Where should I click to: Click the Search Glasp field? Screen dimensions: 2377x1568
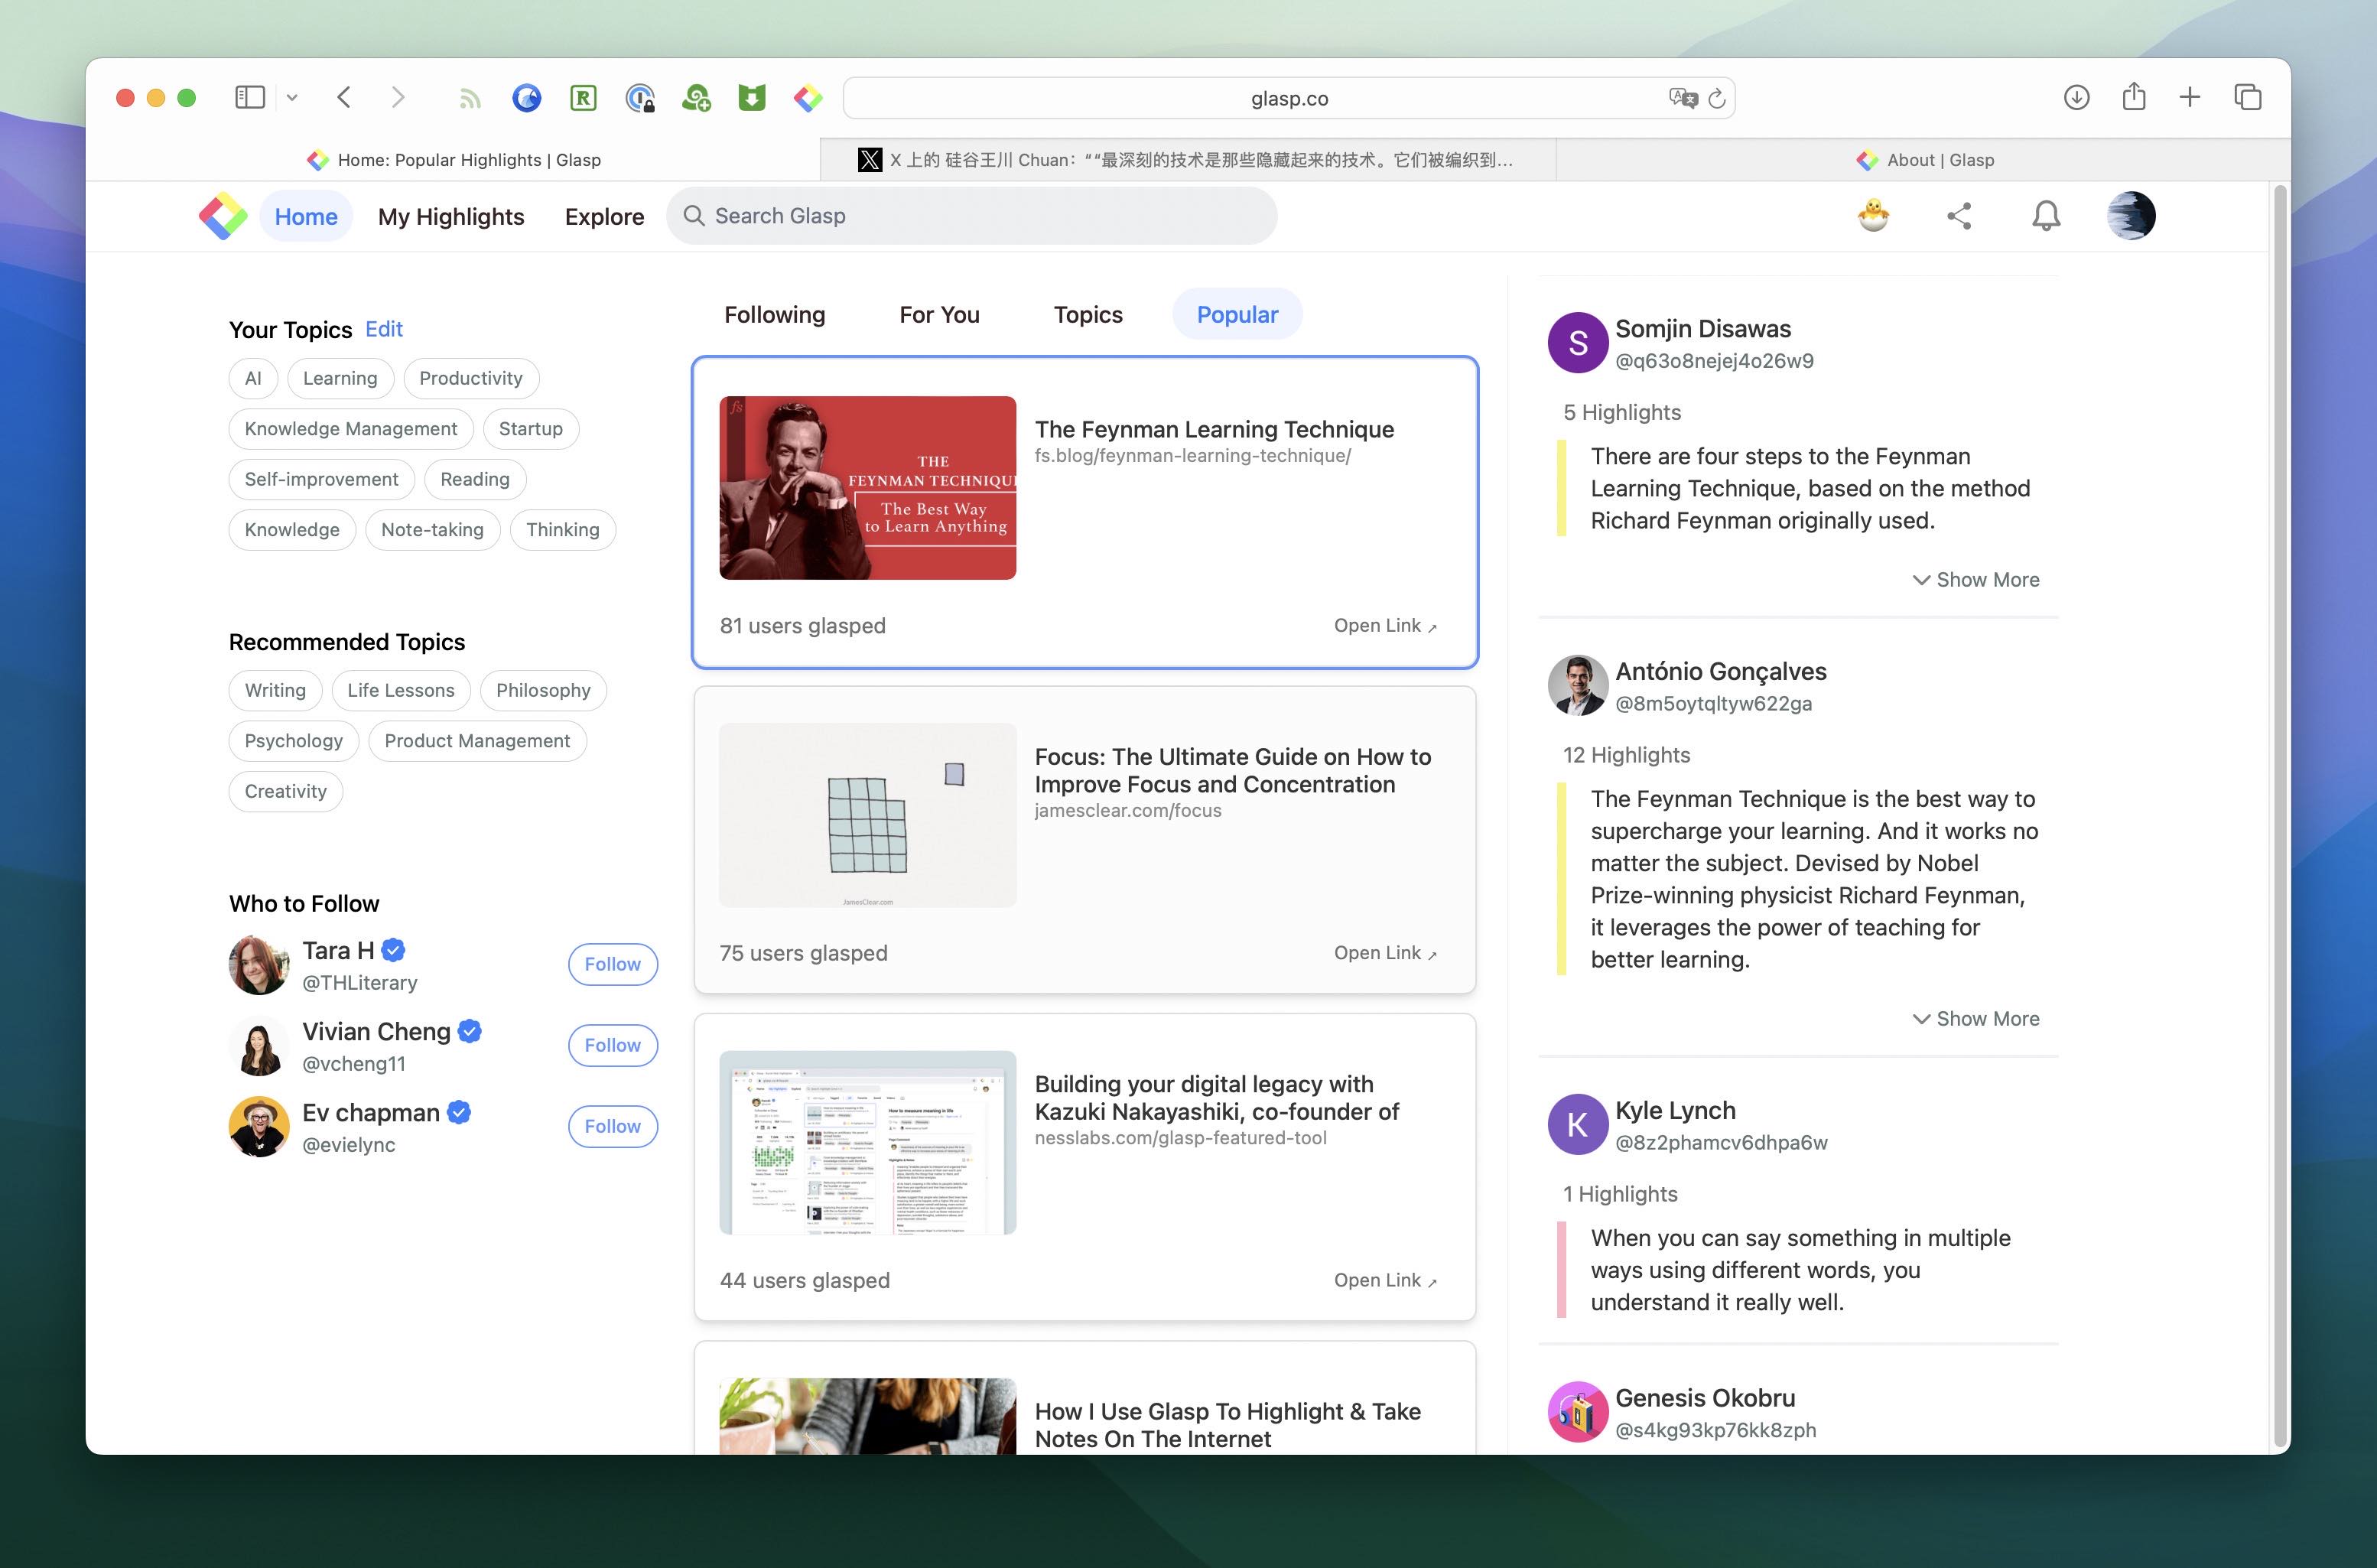970,216
